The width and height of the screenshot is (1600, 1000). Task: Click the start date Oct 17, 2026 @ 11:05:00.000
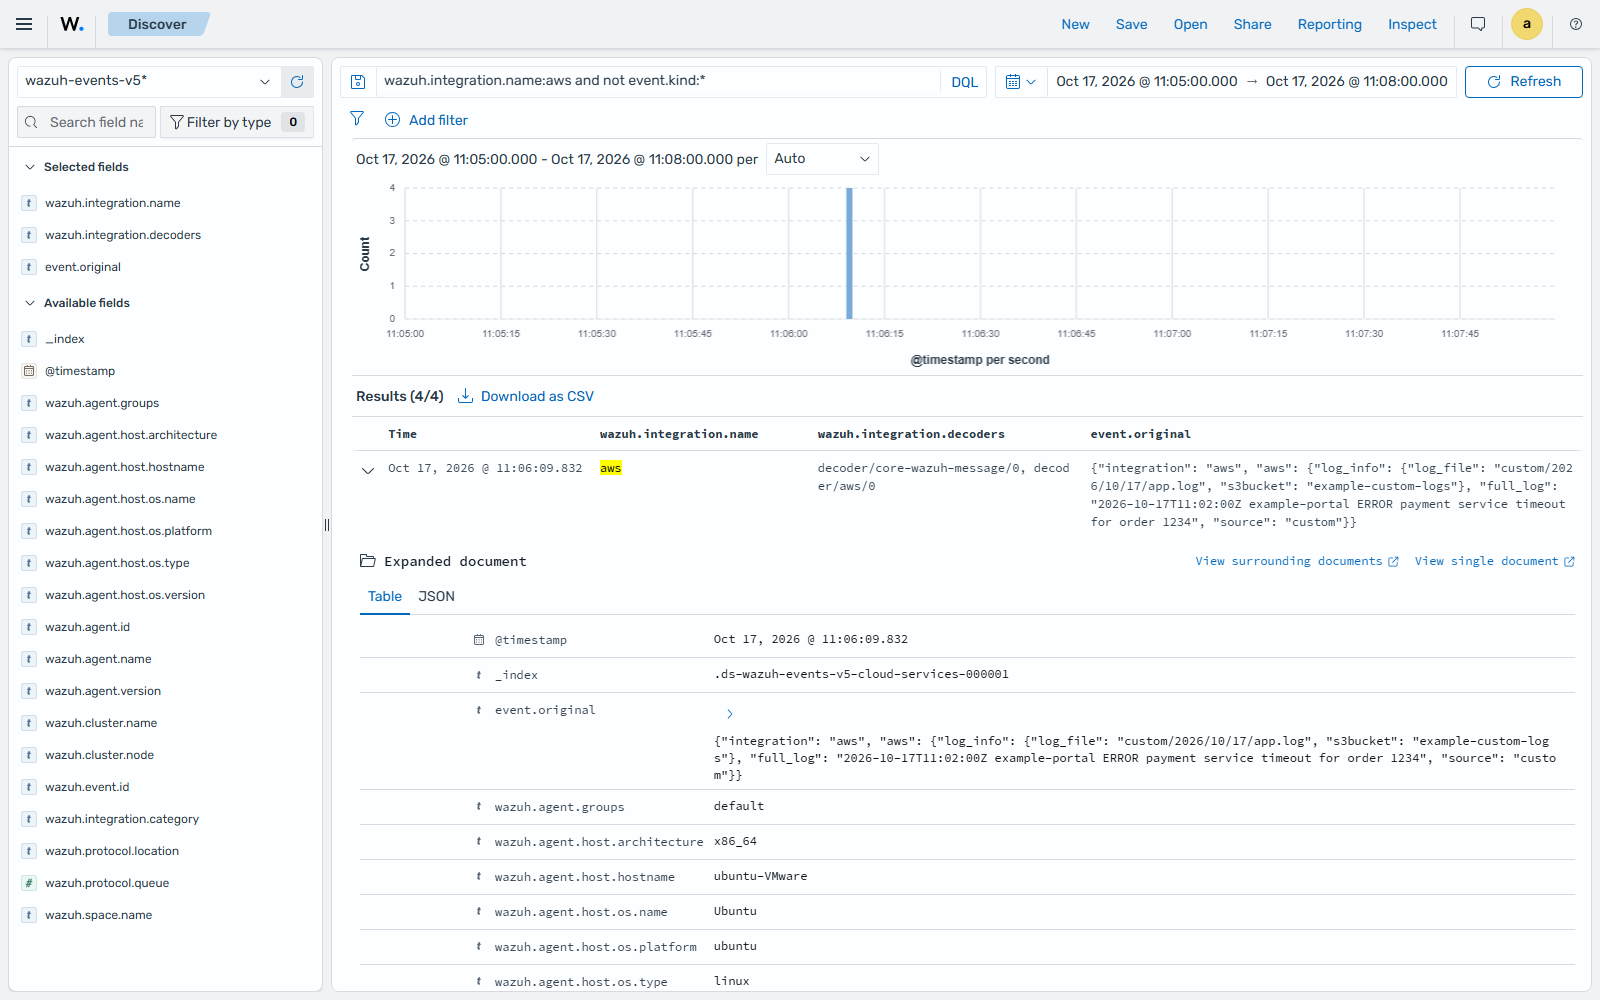point(1146,81)
